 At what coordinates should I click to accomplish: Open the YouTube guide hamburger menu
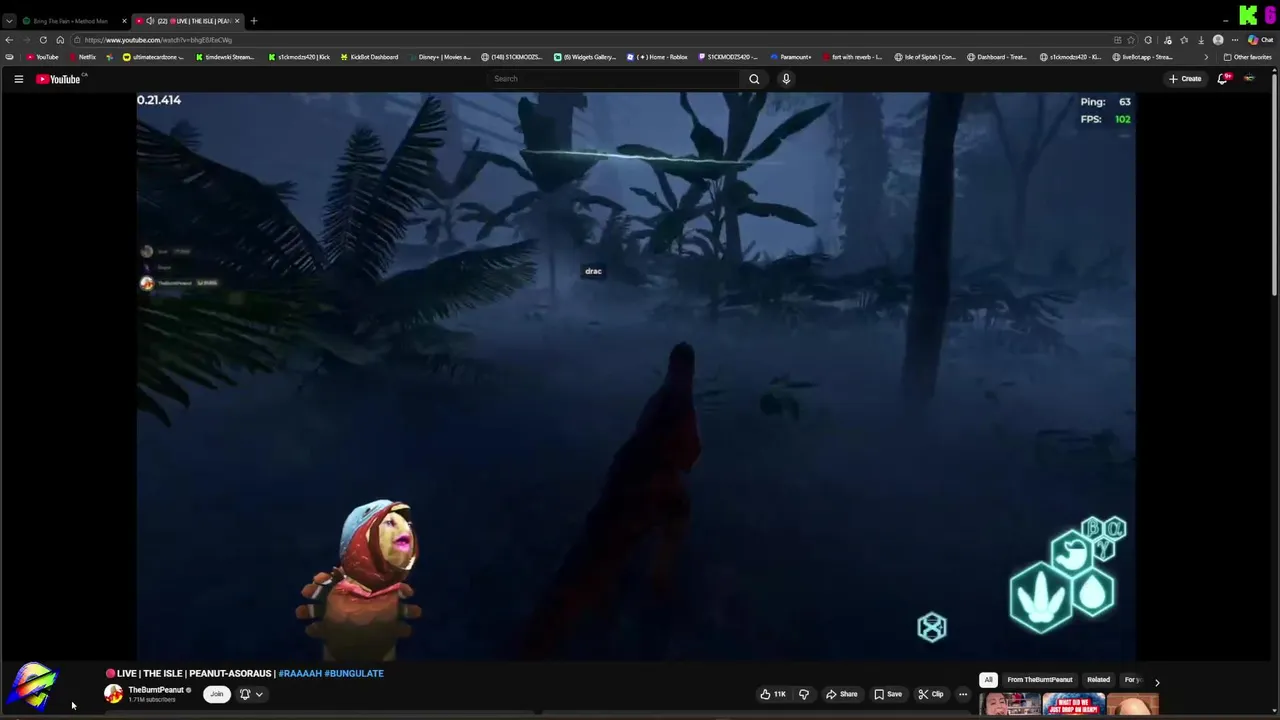pos(18,79)
